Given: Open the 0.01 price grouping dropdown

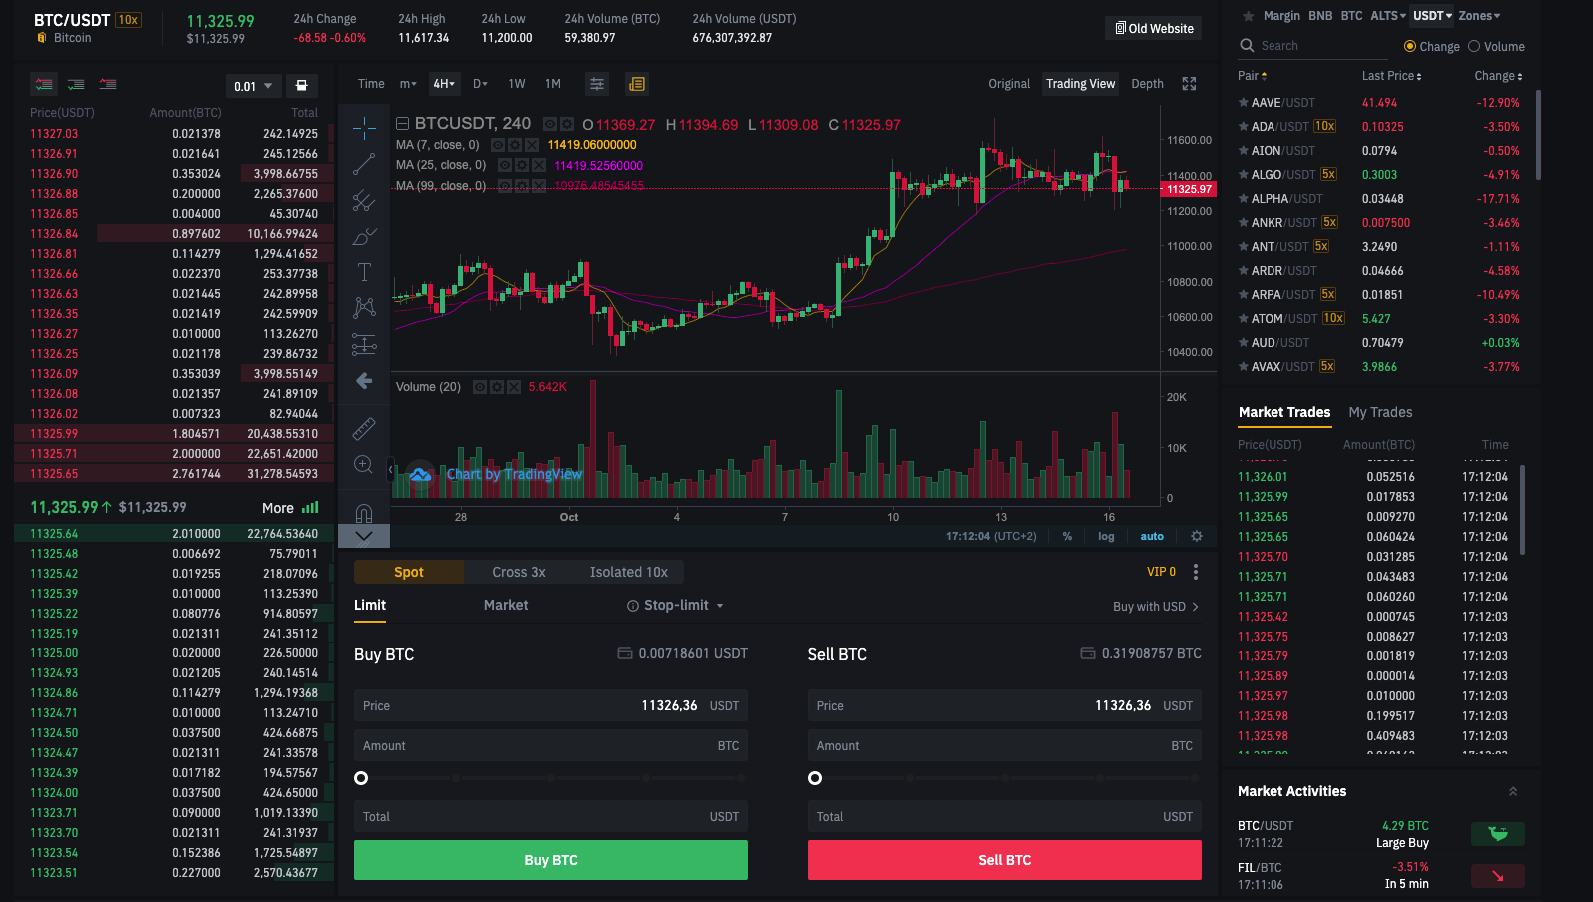Looking at the screenshot, I should pyautogui.click(x=253, y=86).
